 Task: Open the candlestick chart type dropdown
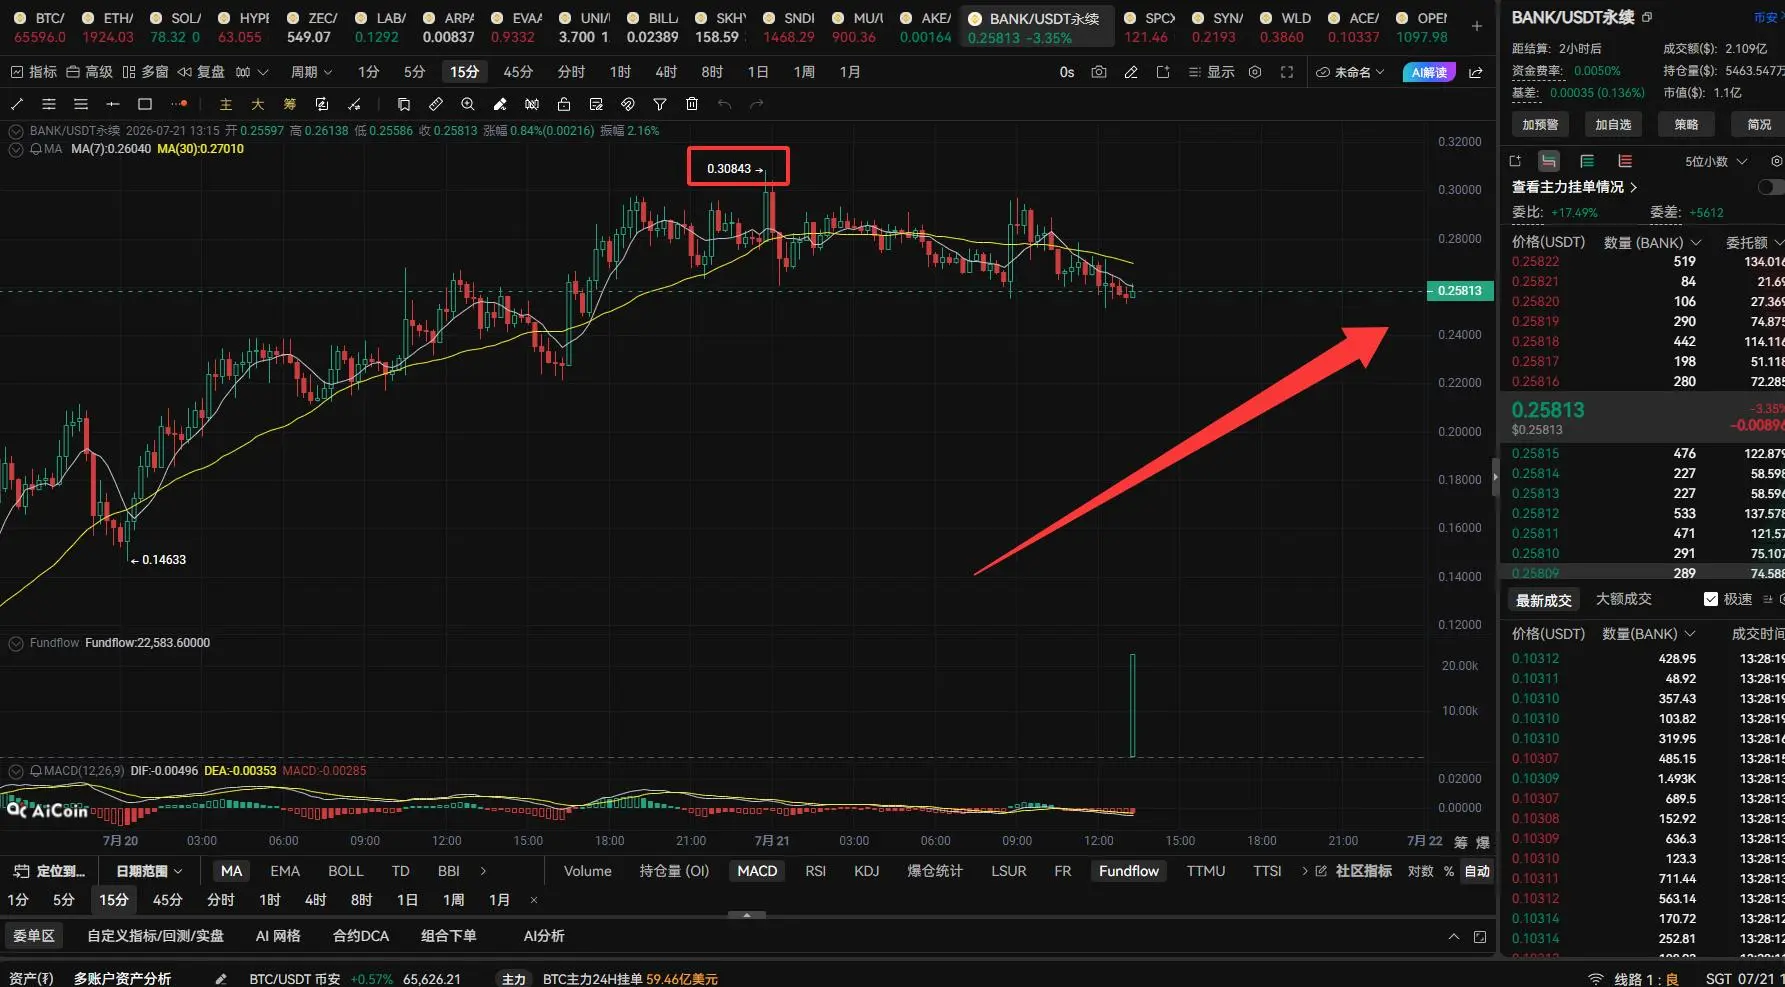click(x=251, y=72)
